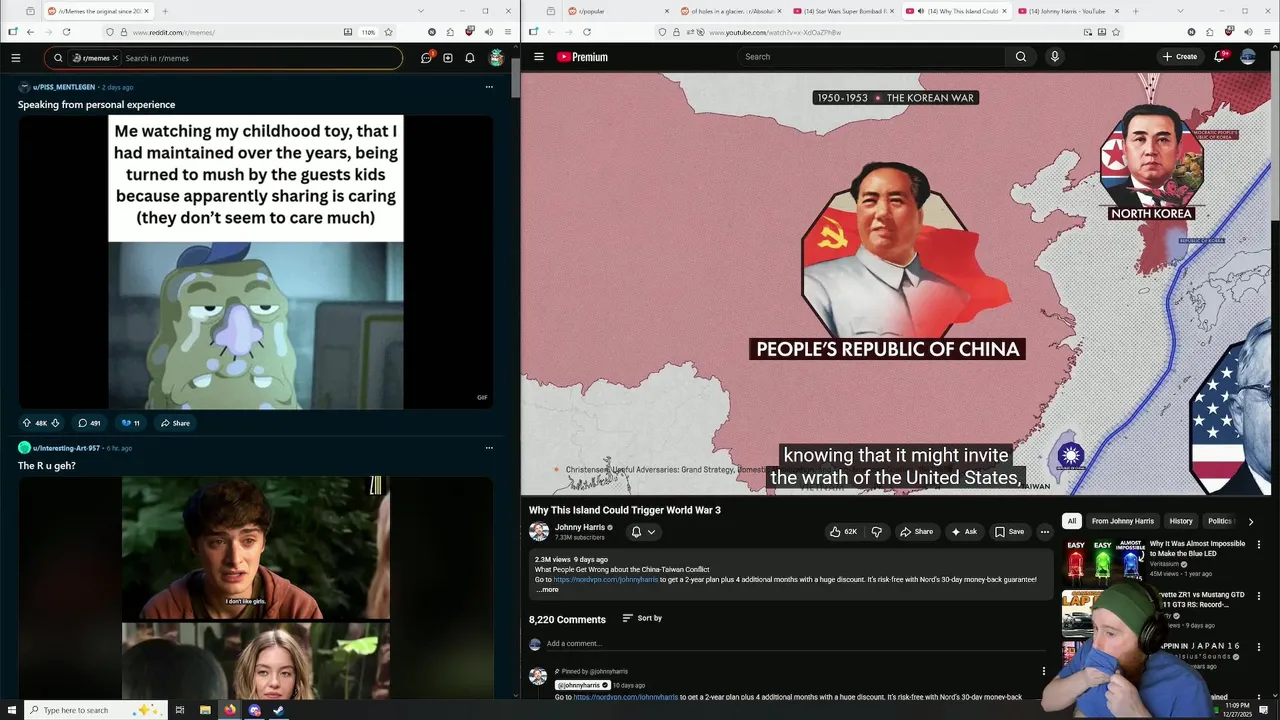Downvote the PISS_MENTLEGEN post
Viewport: 1280px width, 720px height.
(55, 423)
